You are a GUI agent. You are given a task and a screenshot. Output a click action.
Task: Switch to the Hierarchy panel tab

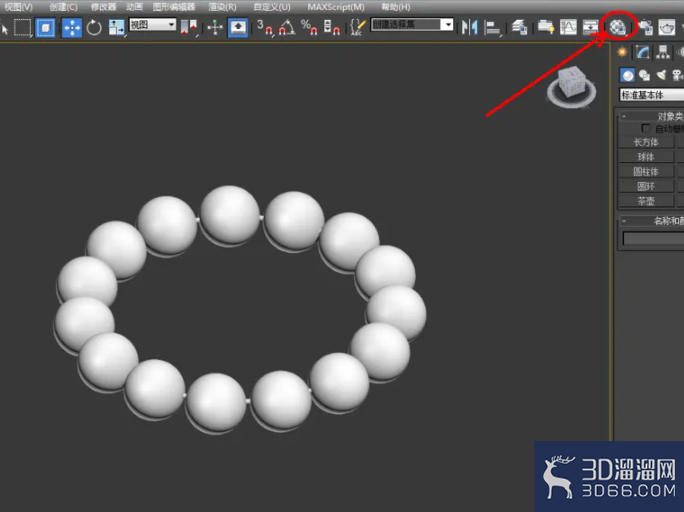pyautogui.click(x=663, y=52)
